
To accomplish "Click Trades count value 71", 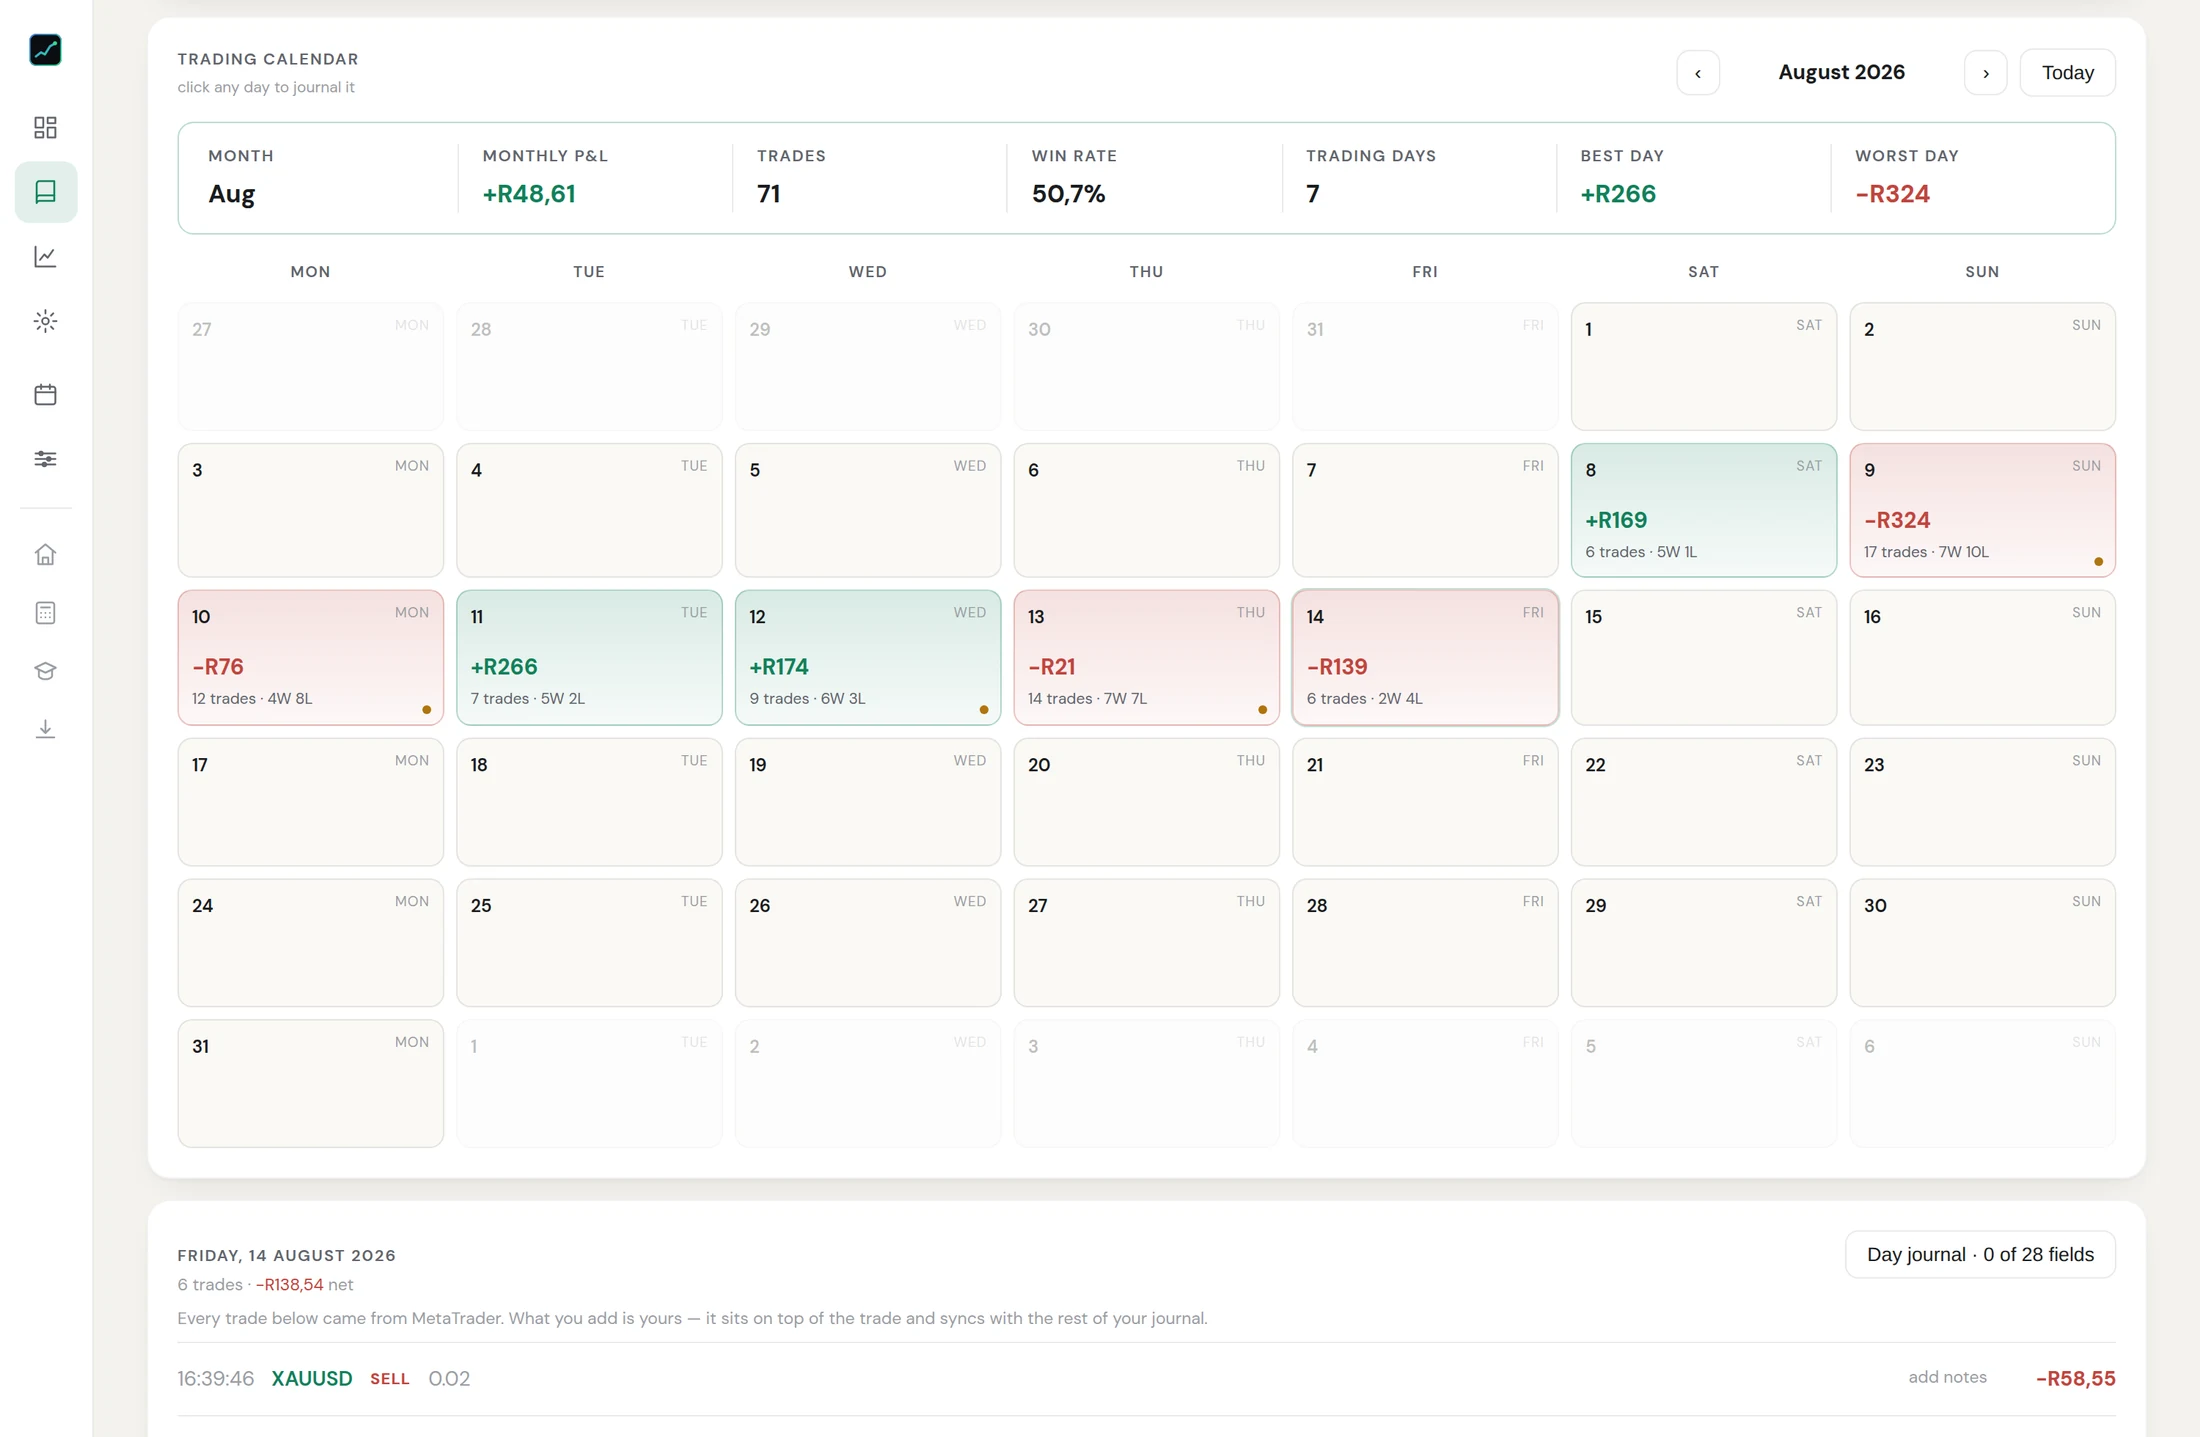I will tap(768, 194).
